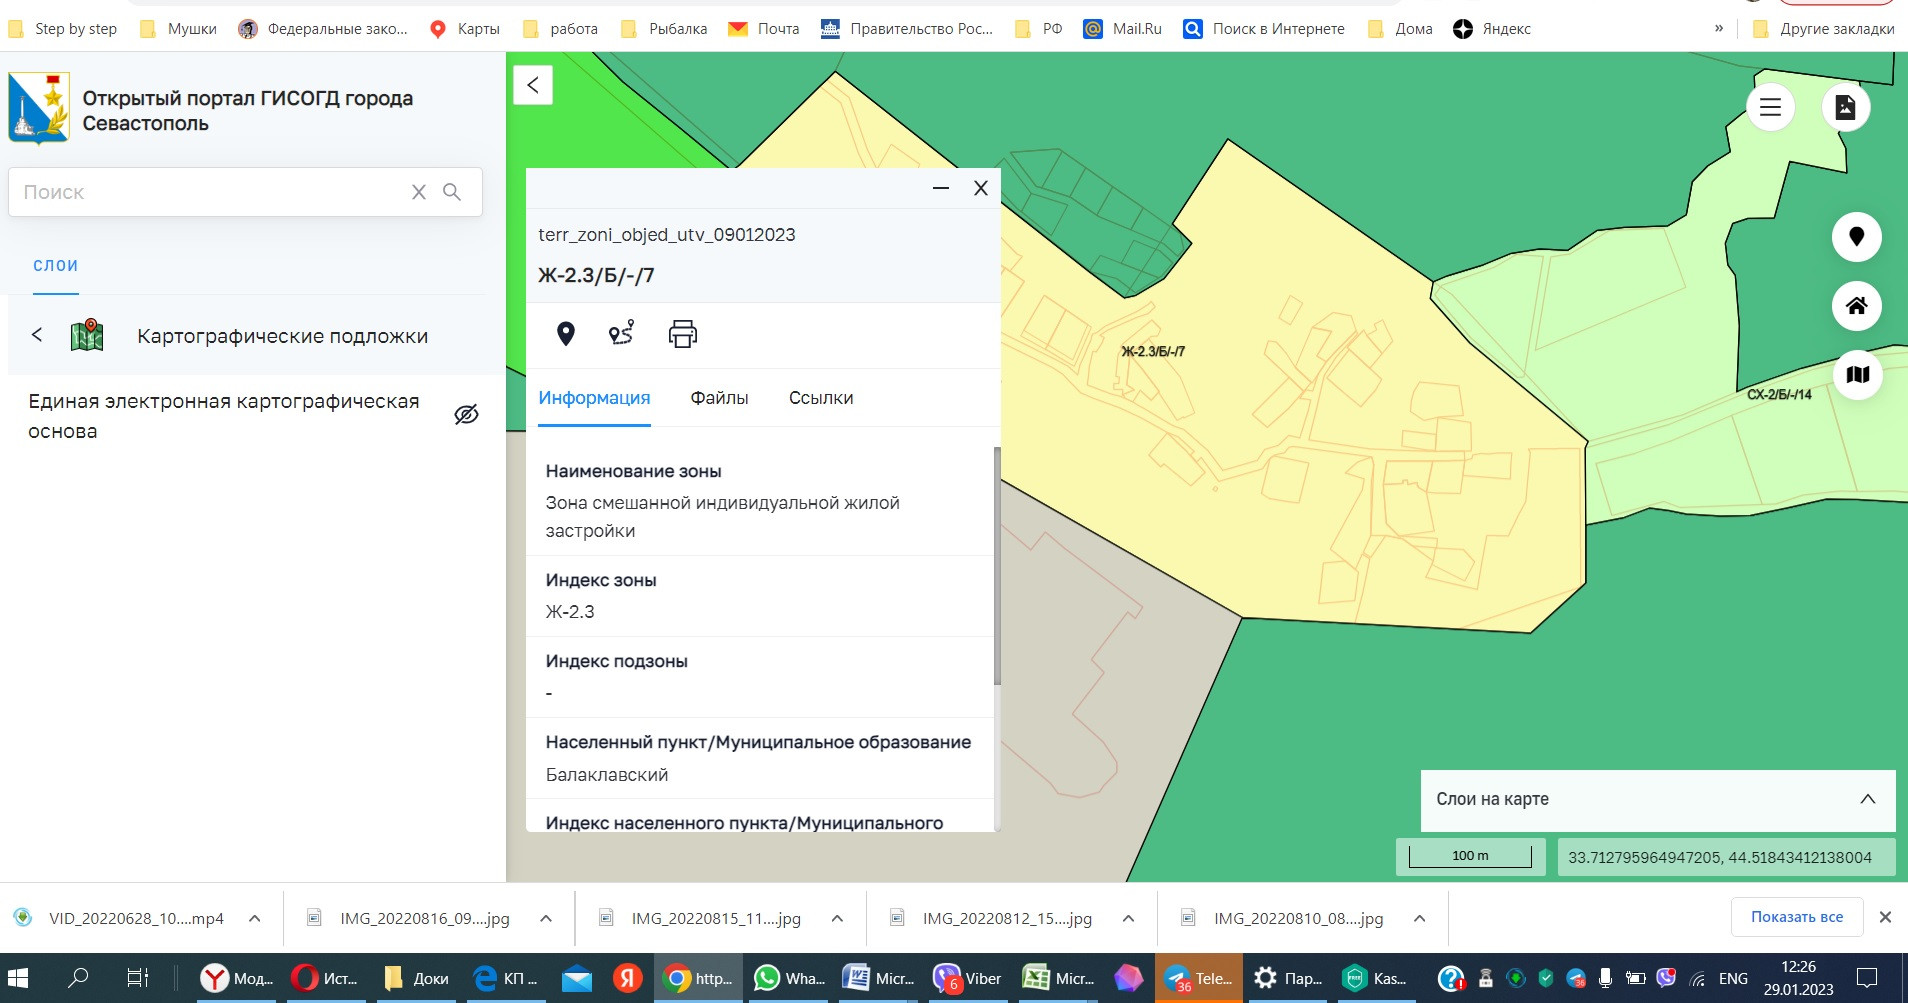The image size is (1908, 1003).
Task: Open the hamburger menu on the map
Action: pyautogui.click(x=1770, y=107)
